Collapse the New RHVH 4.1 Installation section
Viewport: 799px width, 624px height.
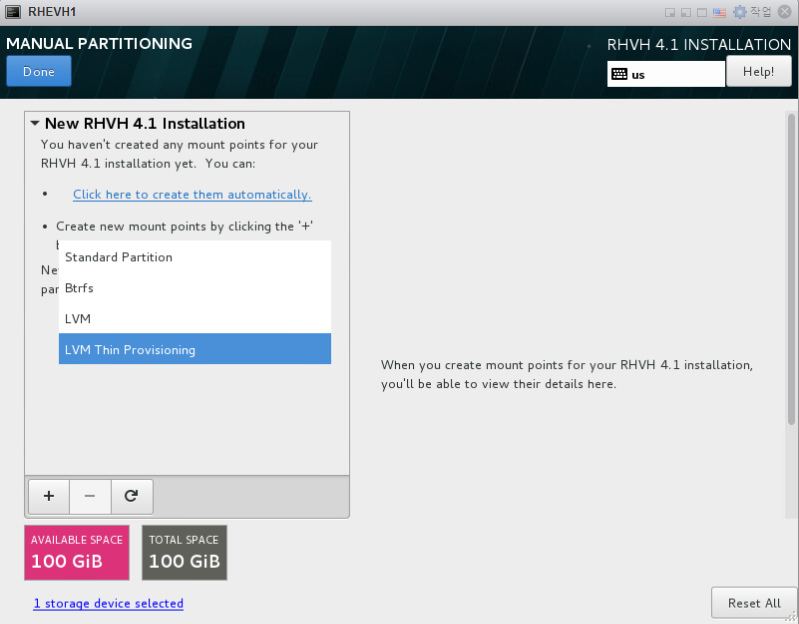(x=35, y=124)
